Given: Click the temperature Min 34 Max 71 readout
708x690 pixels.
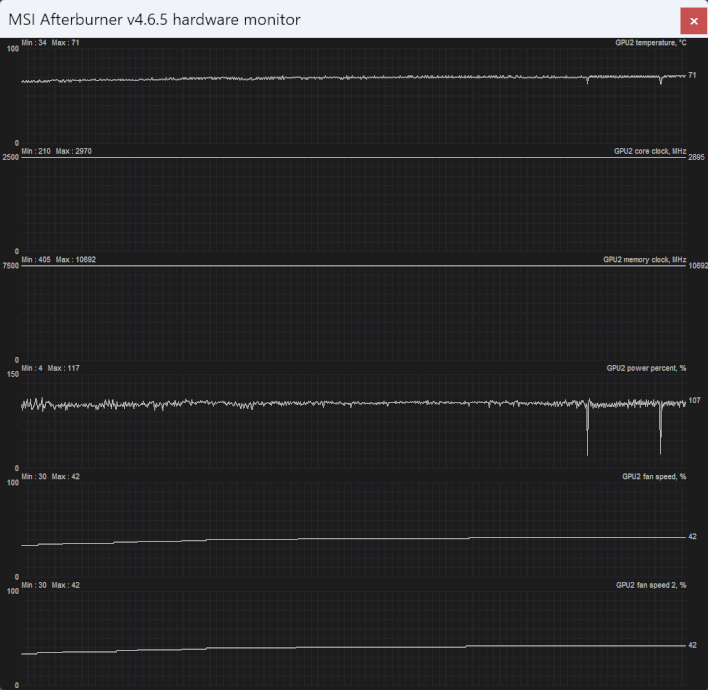Looking at the screenshot, I should pos(50,42).
